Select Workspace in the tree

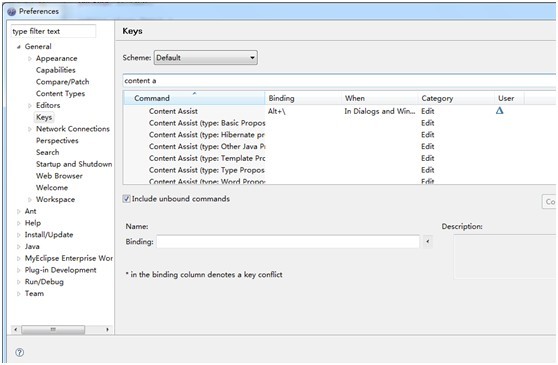pyautogui.click(x=55, y=199)
